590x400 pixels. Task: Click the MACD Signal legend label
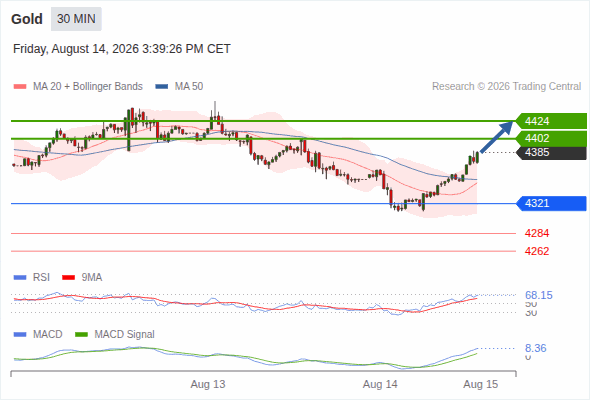(124, 335)
